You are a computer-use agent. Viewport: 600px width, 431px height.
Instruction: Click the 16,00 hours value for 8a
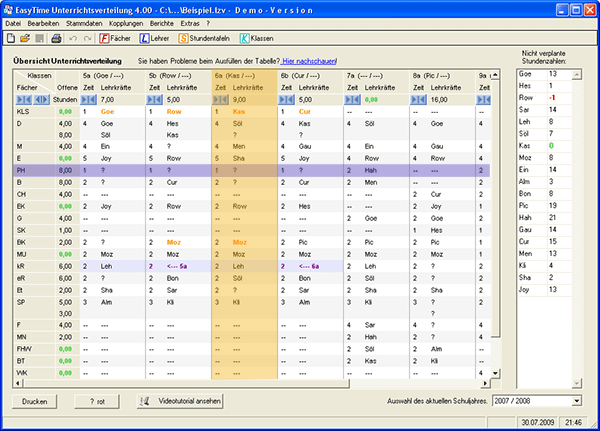pos(439,100)
